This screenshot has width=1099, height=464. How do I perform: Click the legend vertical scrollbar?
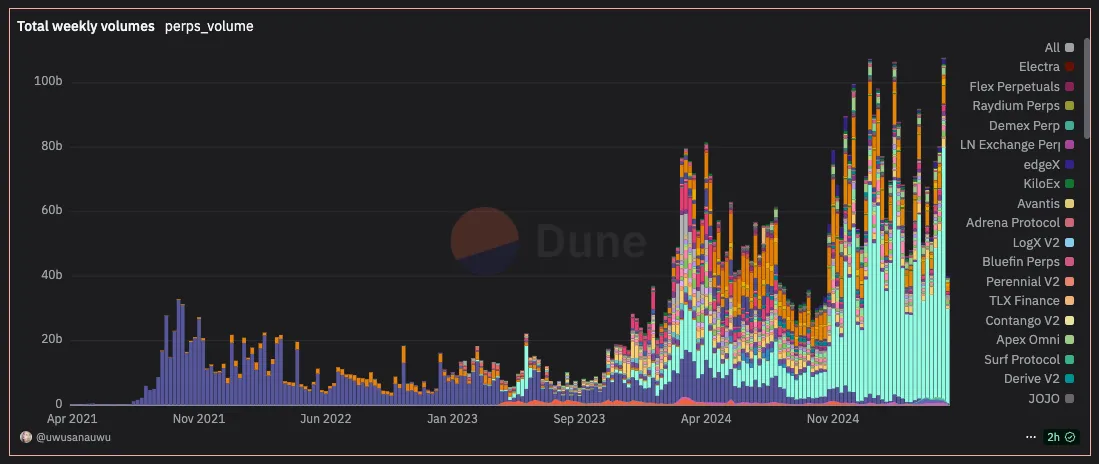1087,88
